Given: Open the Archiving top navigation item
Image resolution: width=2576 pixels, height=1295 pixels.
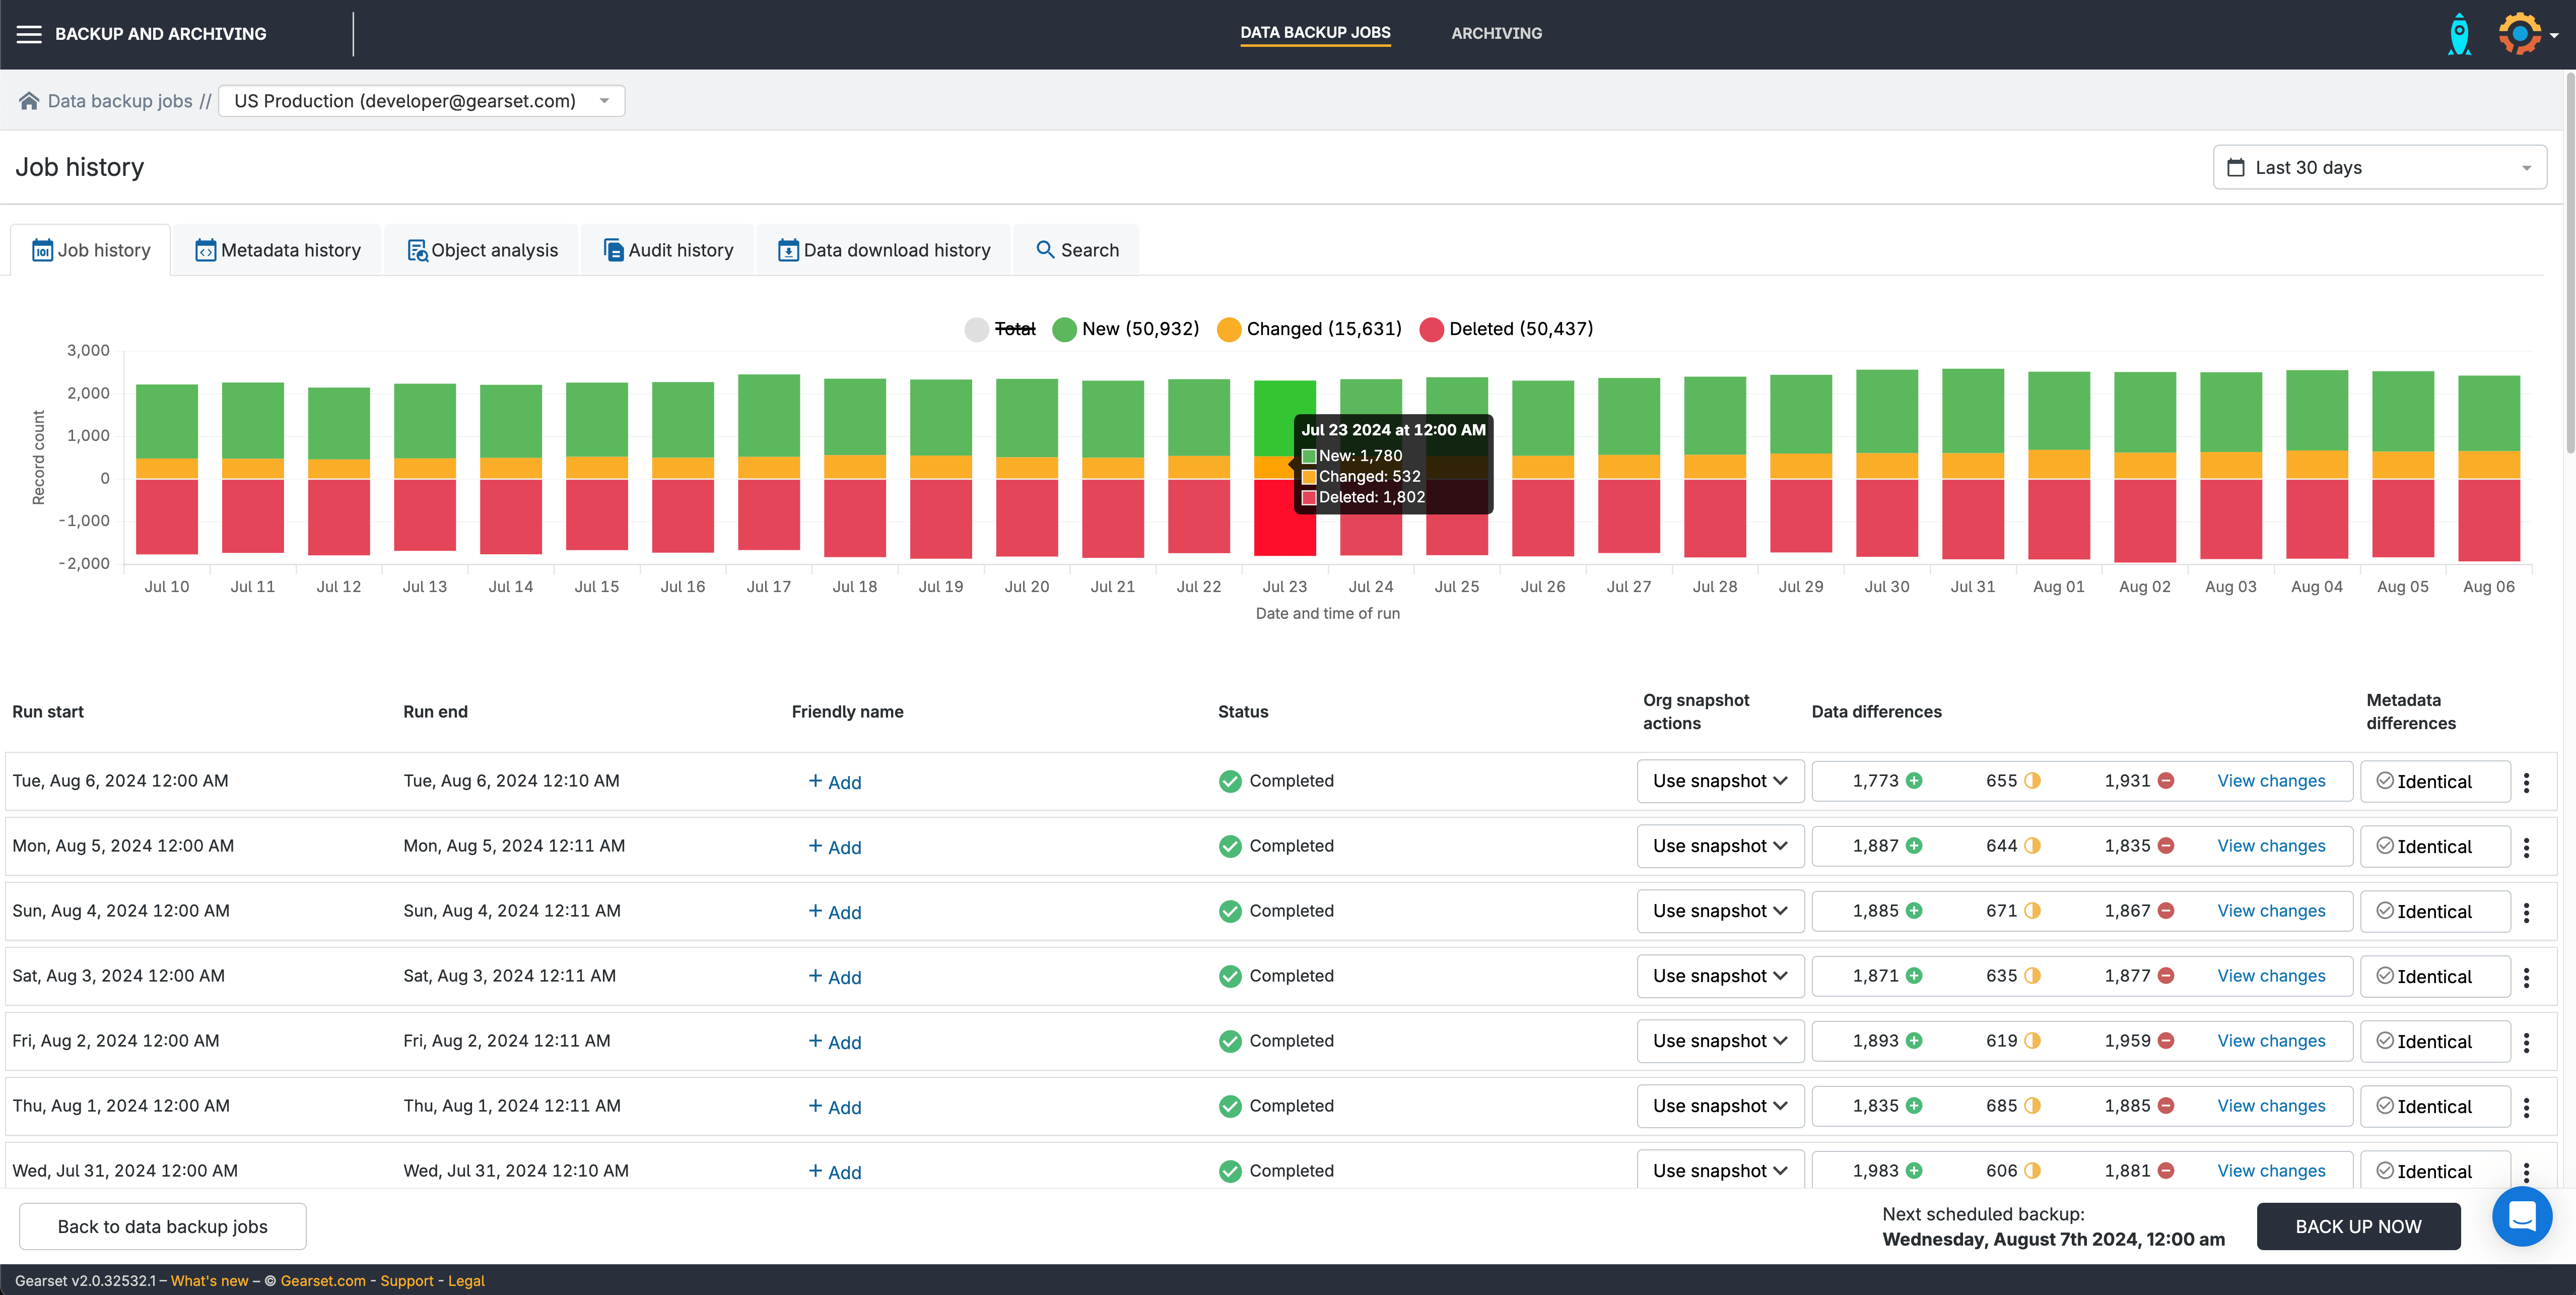Looking at the screenshot, I should pyautogui.click(x=1496, y=33).
